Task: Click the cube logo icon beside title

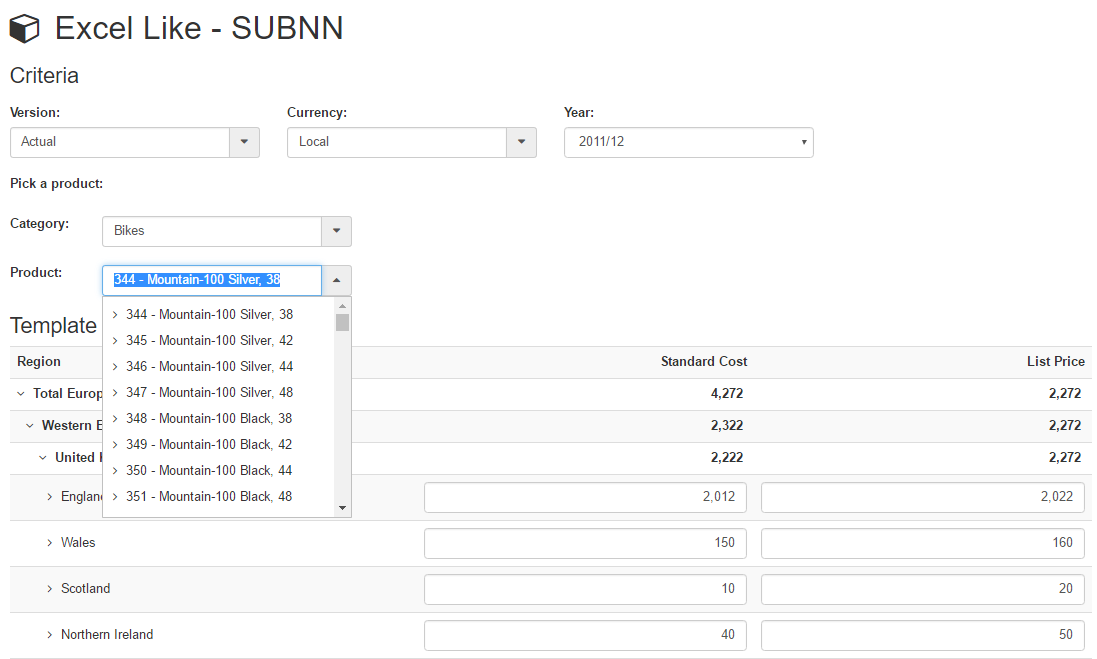Action: (x=24, y=29)
